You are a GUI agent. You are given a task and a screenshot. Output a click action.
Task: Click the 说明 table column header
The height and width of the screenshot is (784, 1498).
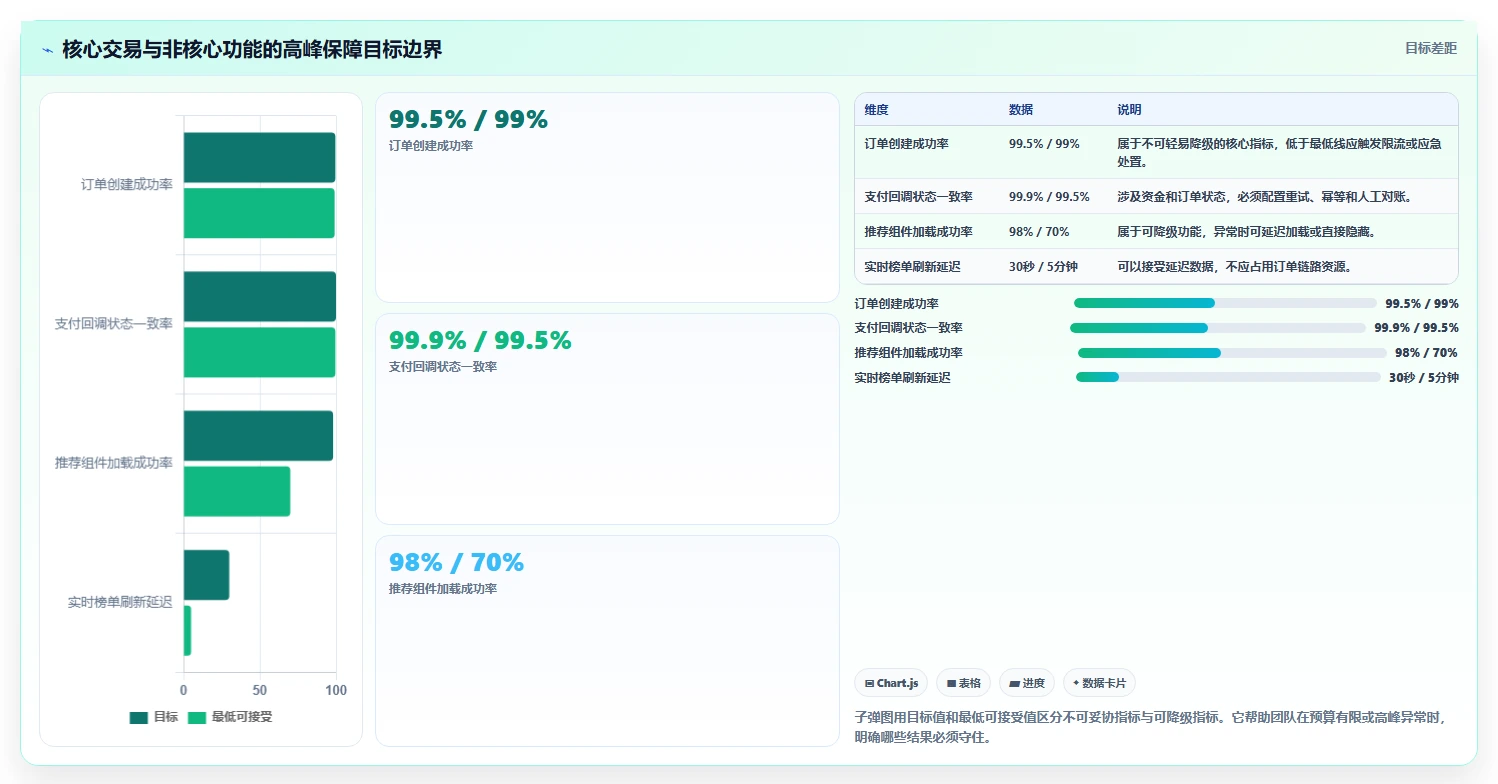tap(1129, 110)
